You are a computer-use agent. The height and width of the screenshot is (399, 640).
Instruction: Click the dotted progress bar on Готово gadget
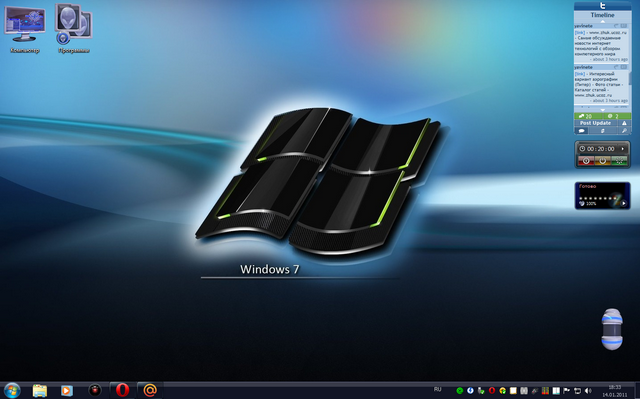coord(598,198)
